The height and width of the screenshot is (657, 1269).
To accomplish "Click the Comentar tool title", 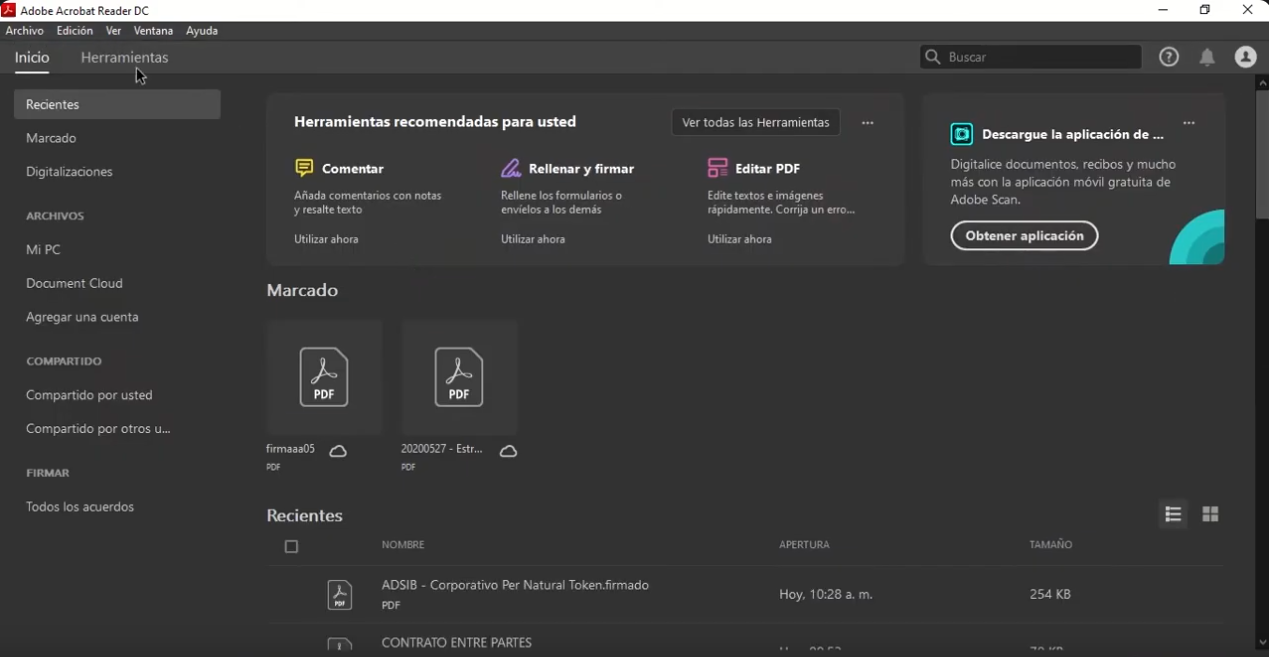I will pyautogui.click(x=353, y=169).
